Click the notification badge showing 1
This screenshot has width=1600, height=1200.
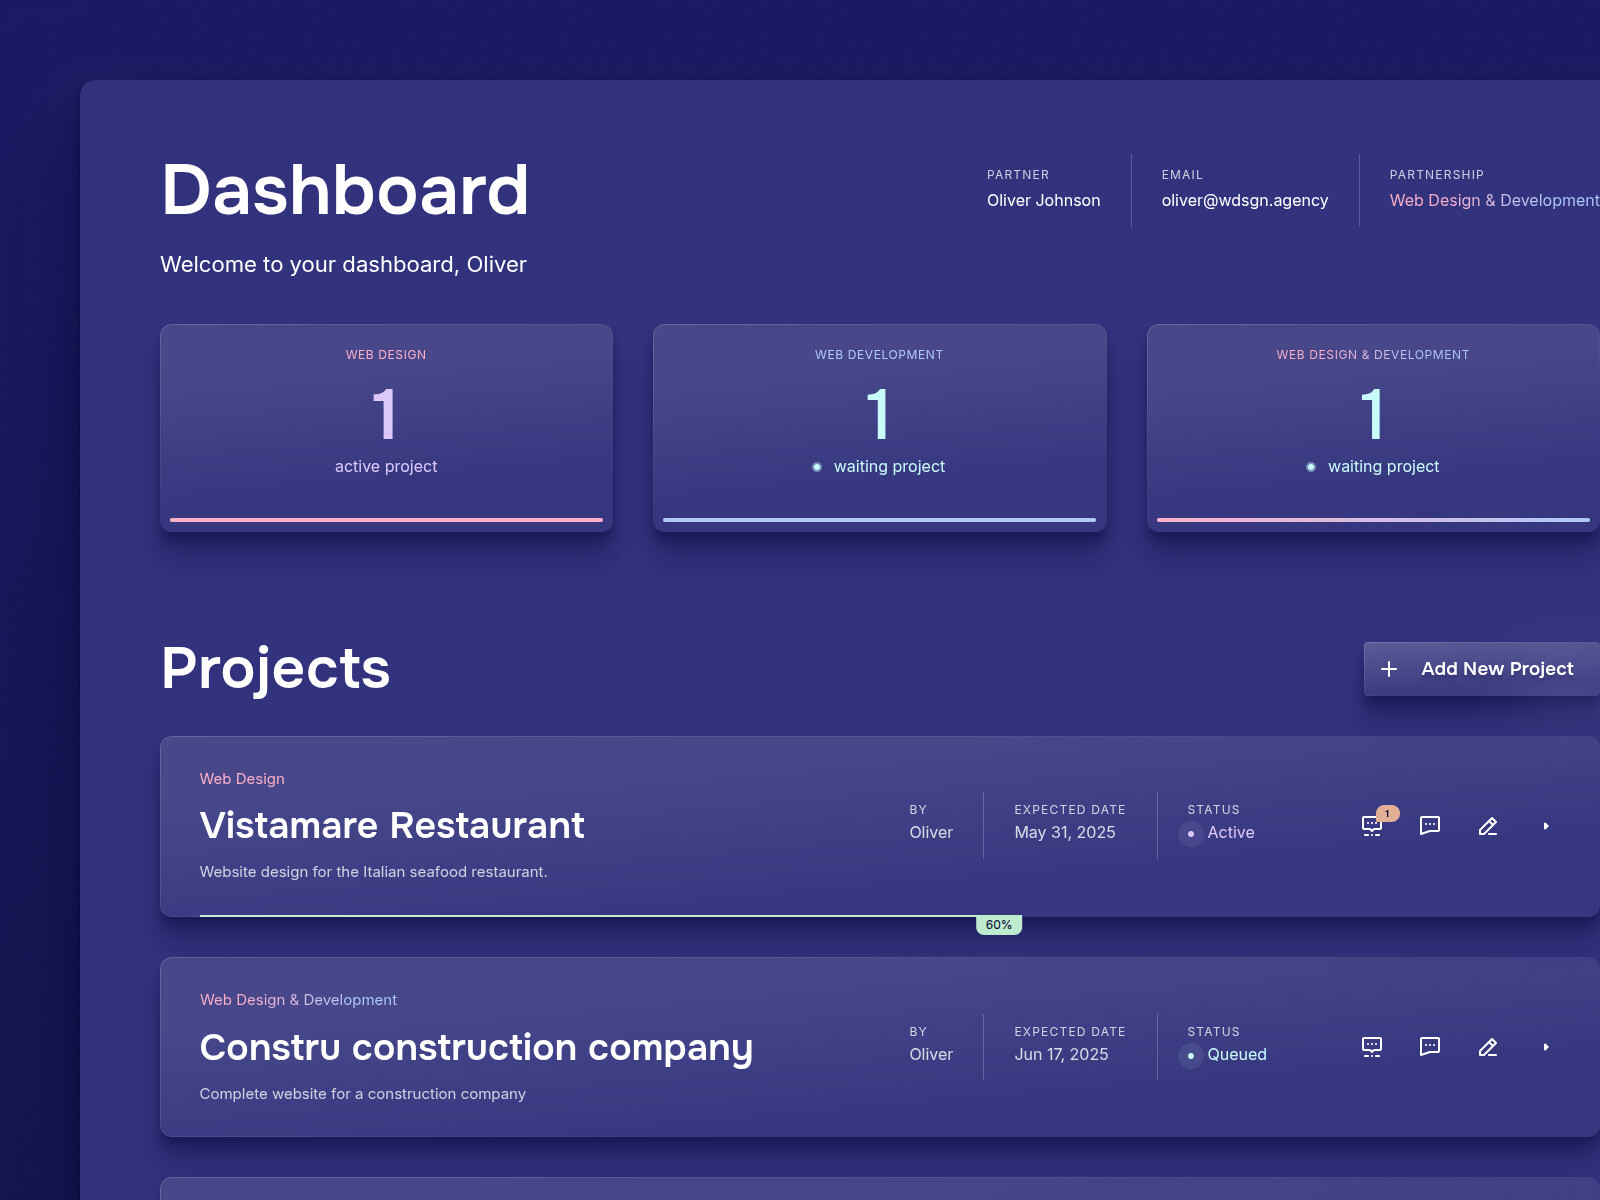[x=1387, y=814]
